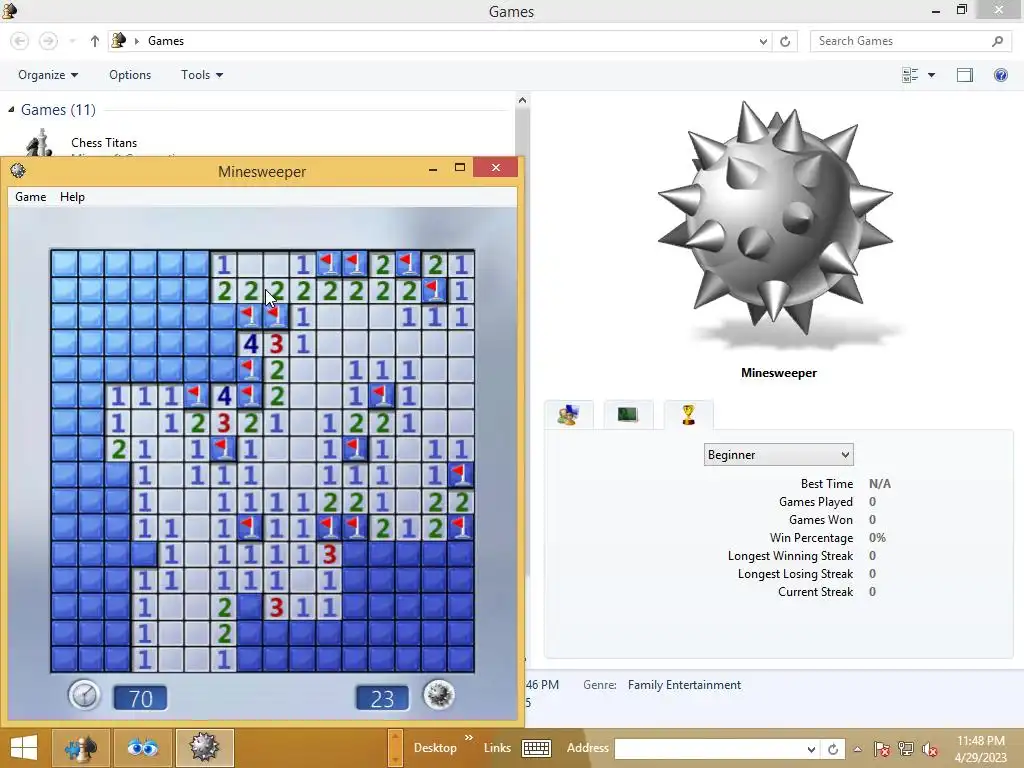Click the mine counter icon

pyautogui.click(x=438, y=695)
